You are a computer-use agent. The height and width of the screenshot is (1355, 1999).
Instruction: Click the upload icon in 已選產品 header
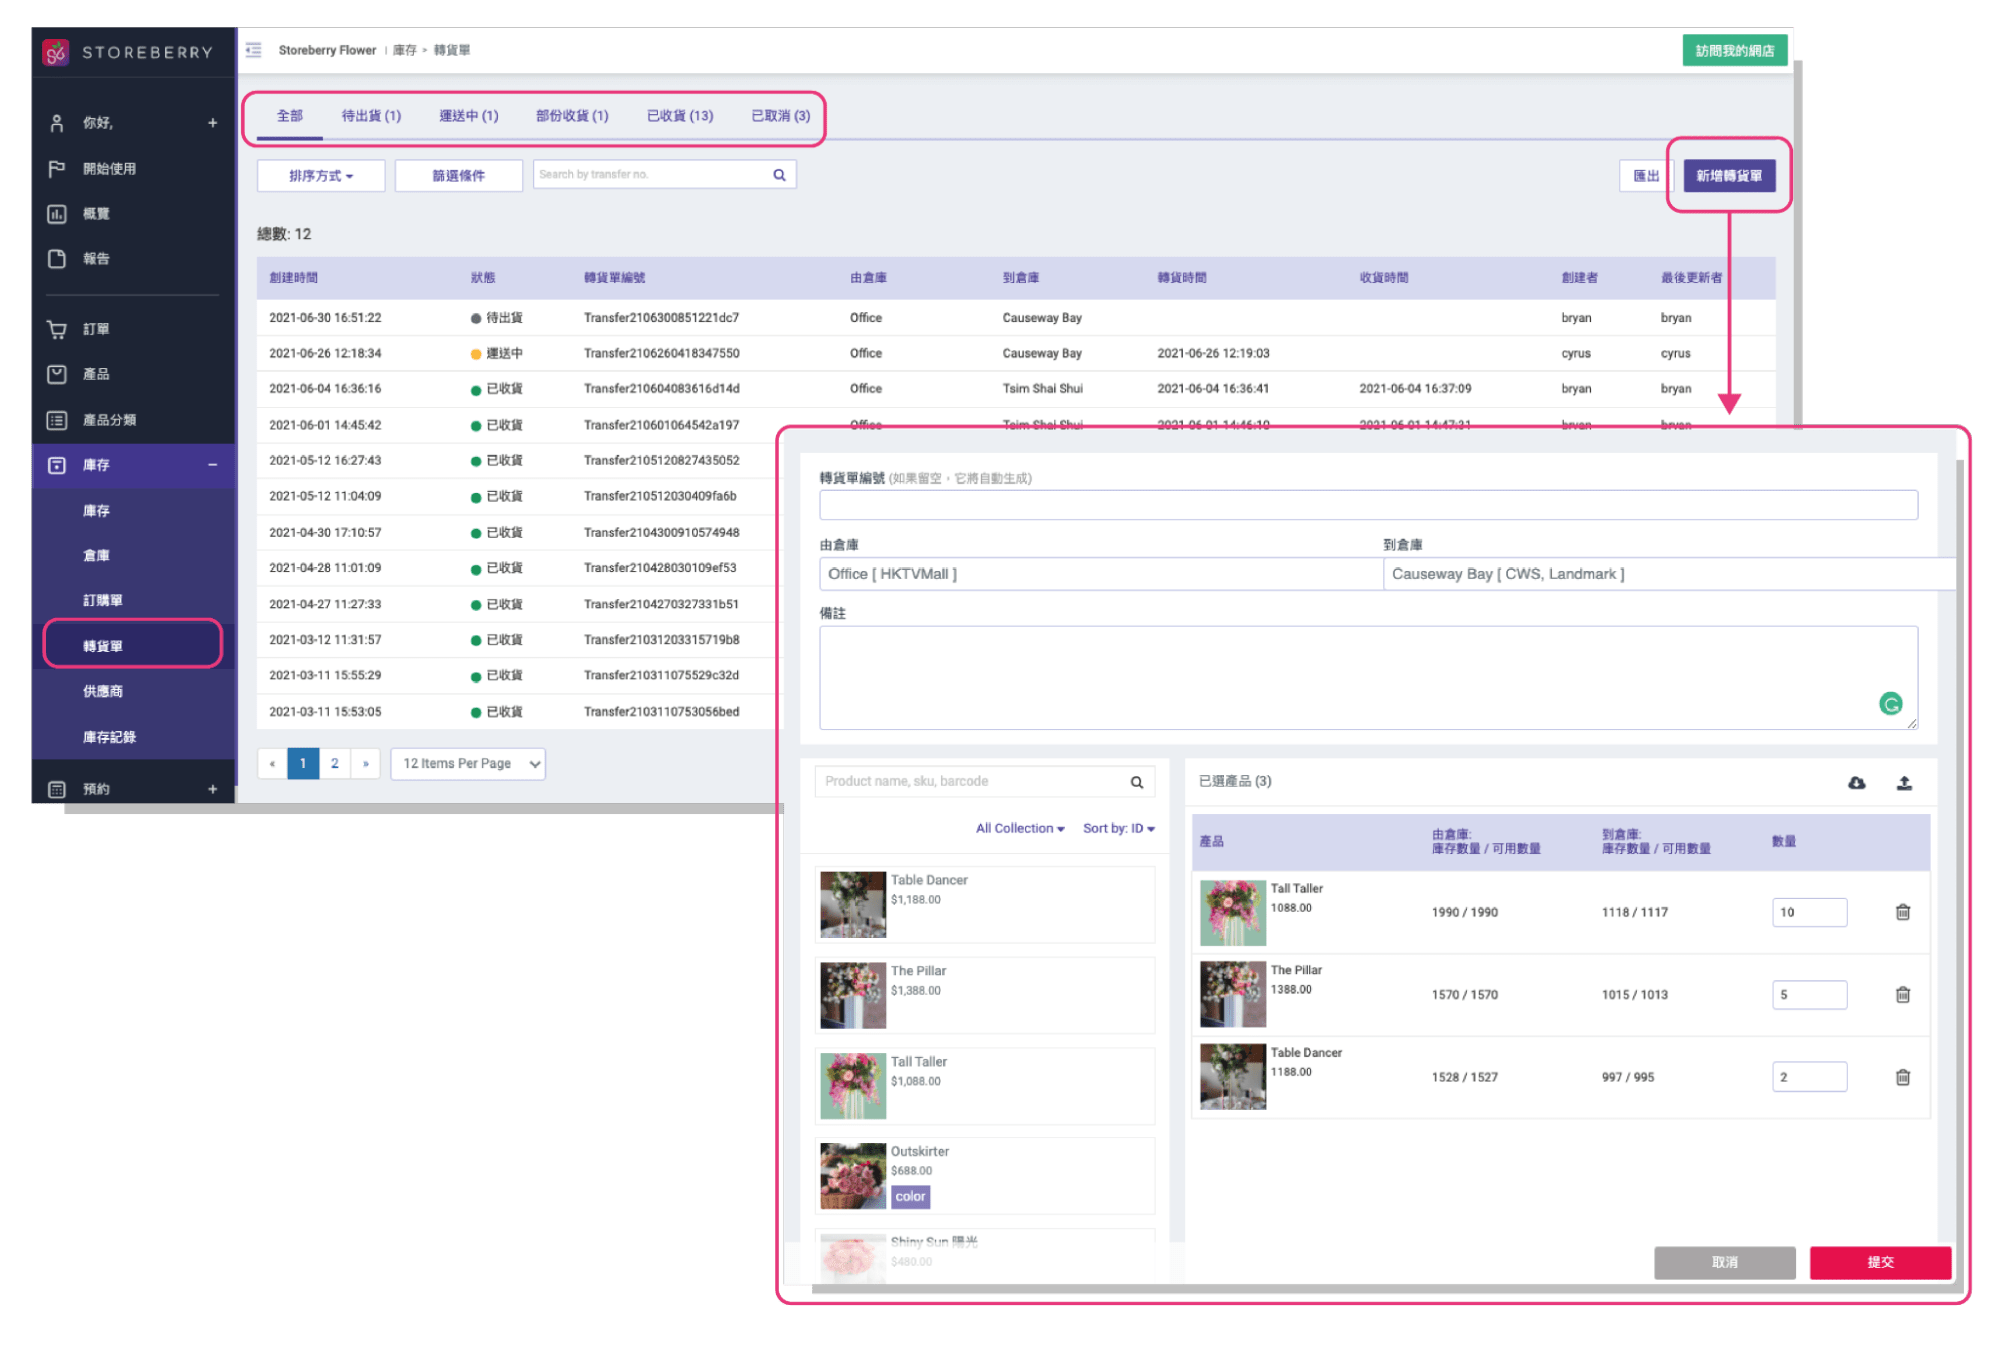pos(1904,783)
